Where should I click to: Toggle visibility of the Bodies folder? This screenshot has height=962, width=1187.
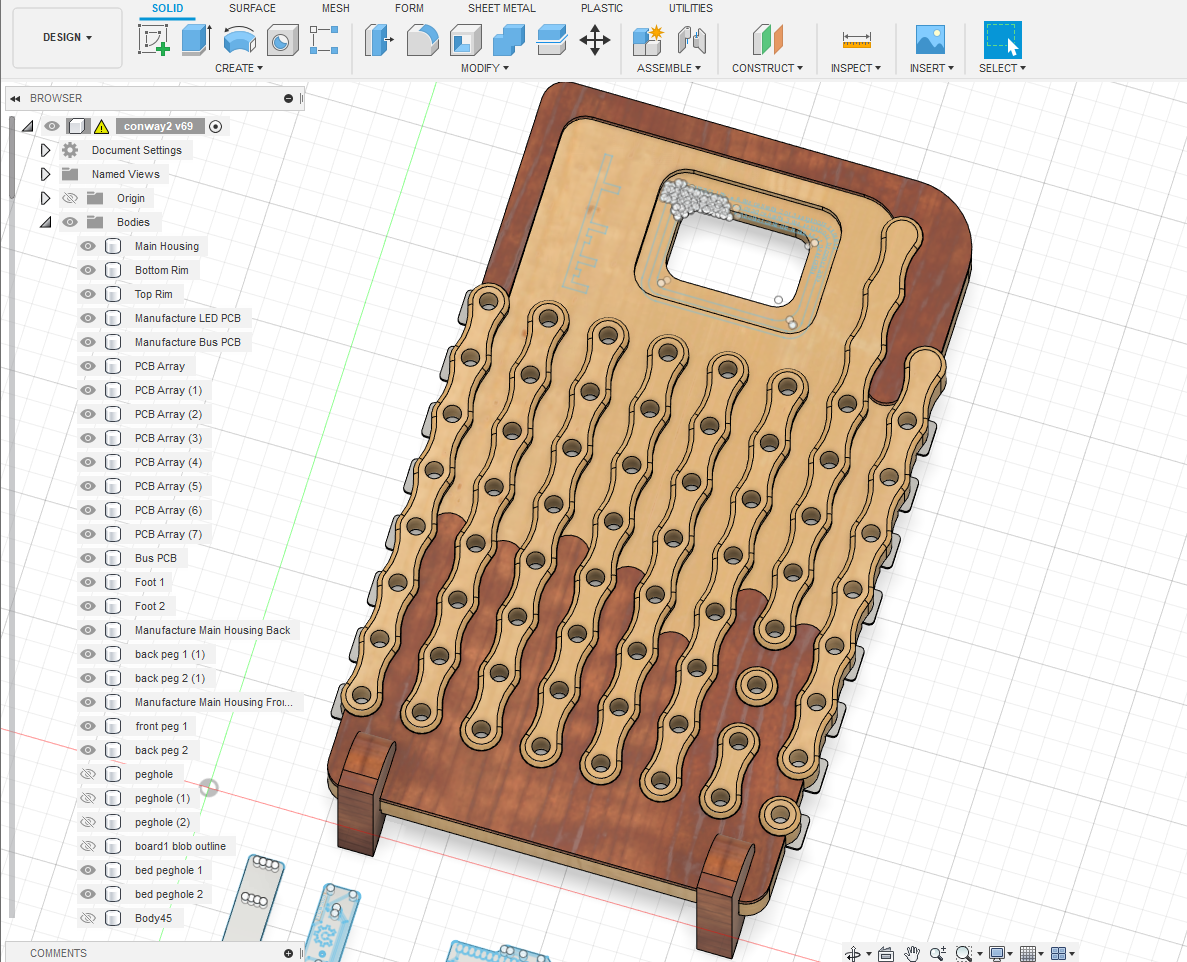click(70, 222)
